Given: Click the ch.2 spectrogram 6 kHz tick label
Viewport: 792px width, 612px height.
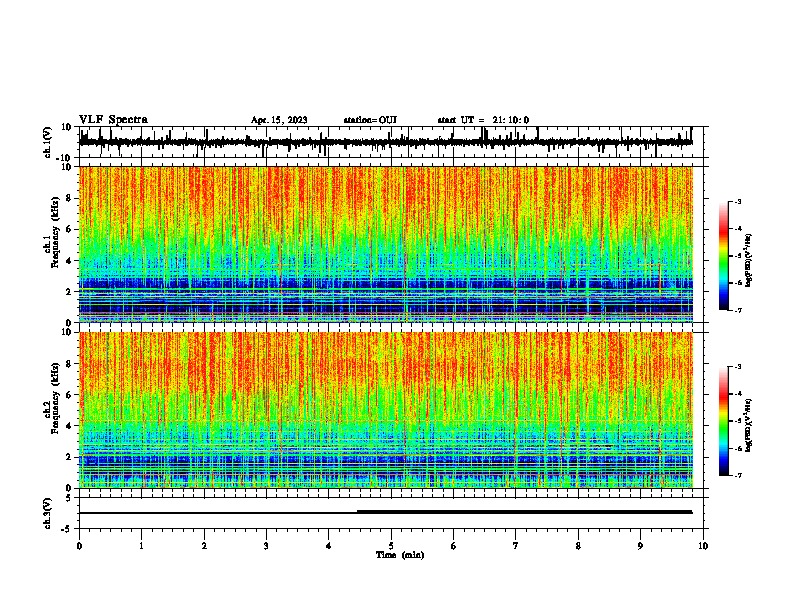Looking at the screenshot, I should point(71,395).
